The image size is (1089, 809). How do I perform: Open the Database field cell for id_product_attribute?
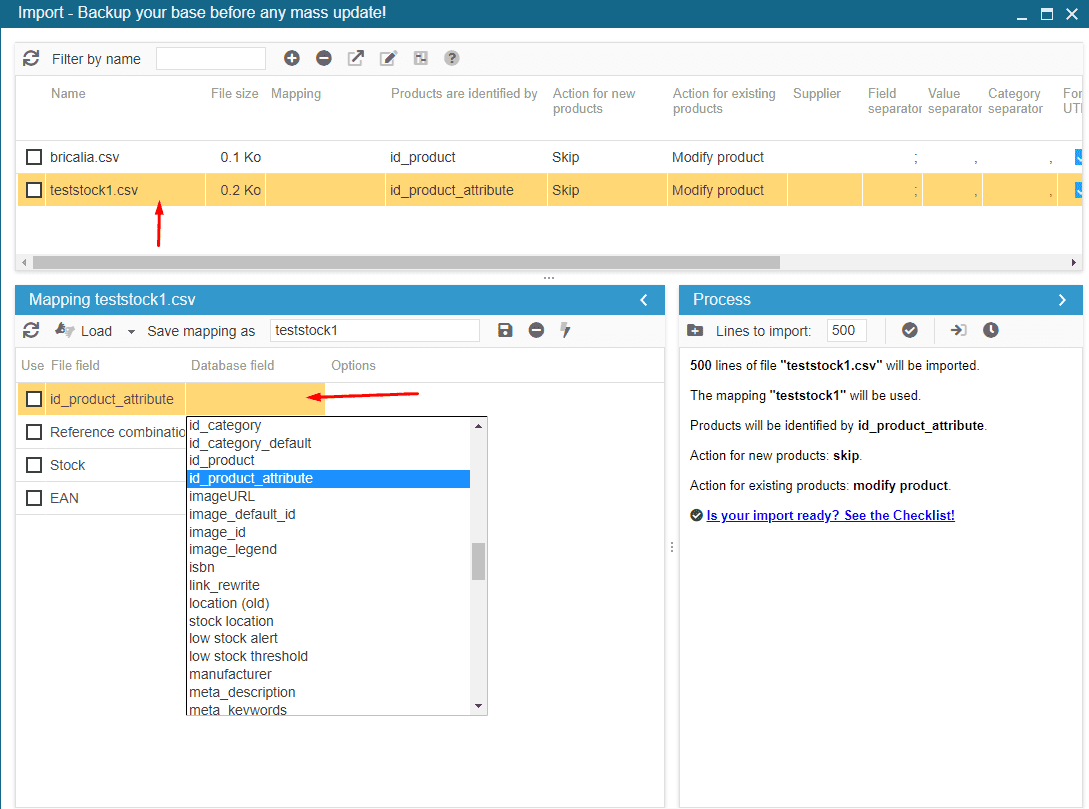point(255,399)
